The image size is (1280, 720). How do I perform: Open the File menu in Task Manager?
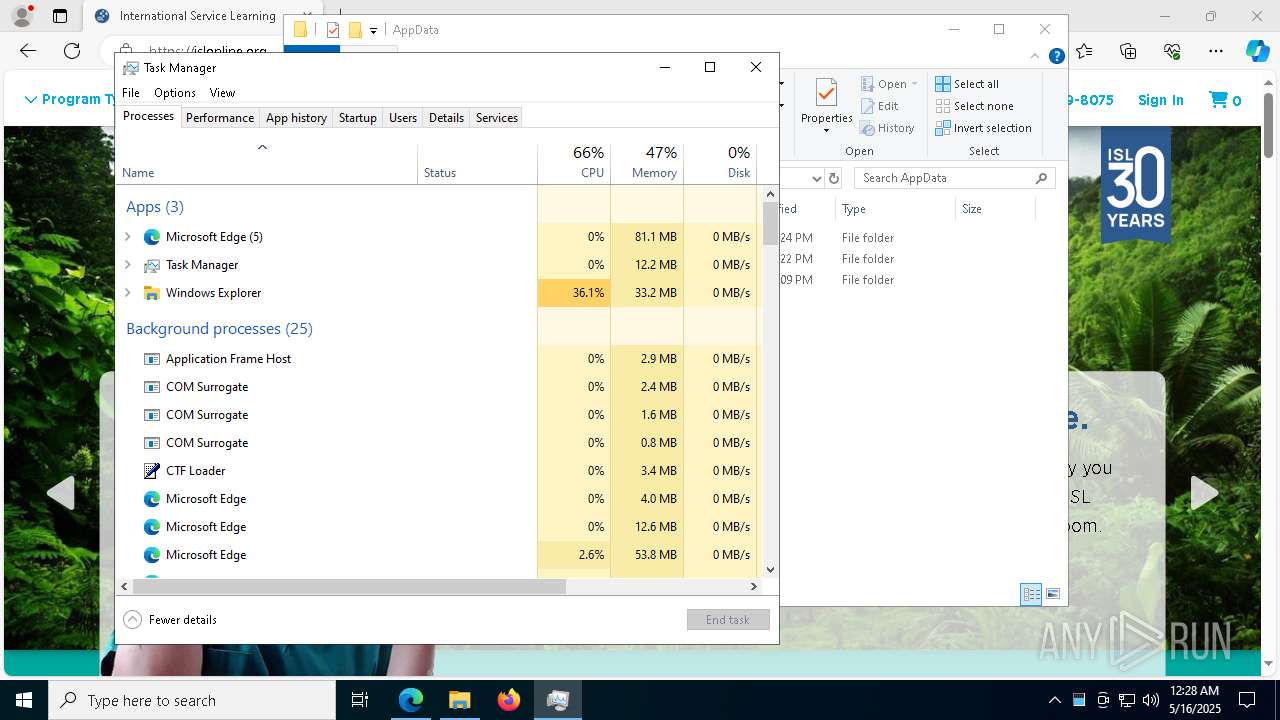[x=131, y=93]
